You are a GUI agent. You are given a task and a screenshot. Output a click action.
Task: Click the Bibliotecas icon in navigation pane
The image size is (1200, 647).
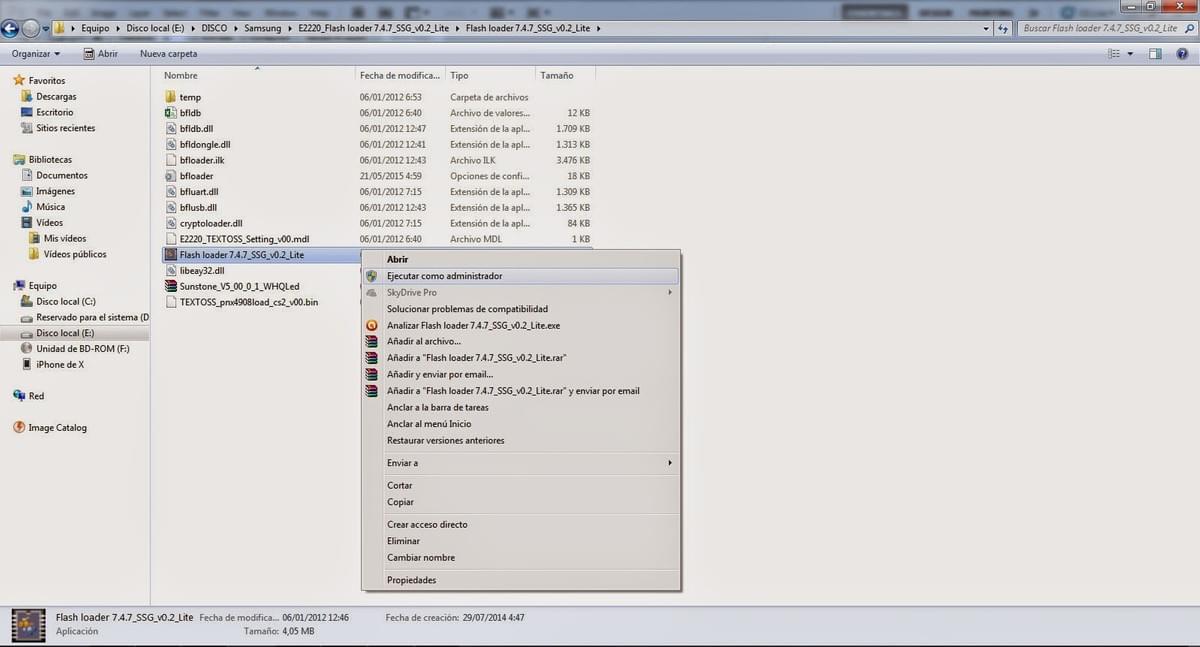pyautogui.click(x=19, y=159)
